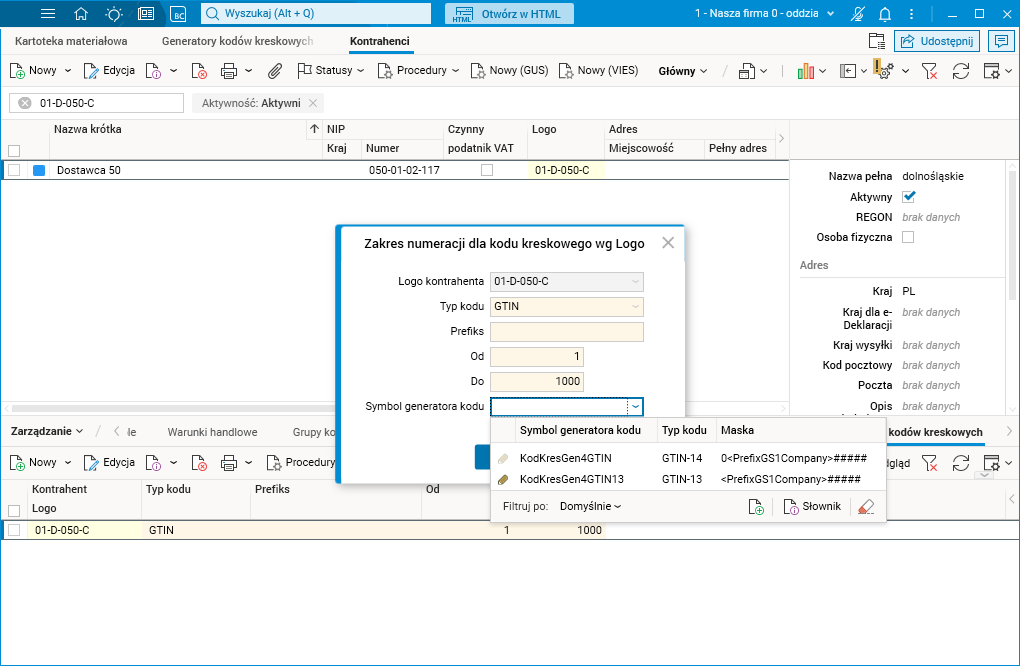Click the Wyszukaj (Alt + Q) search box
Screen dimensions: 1020x666
[x=316, y=14]
